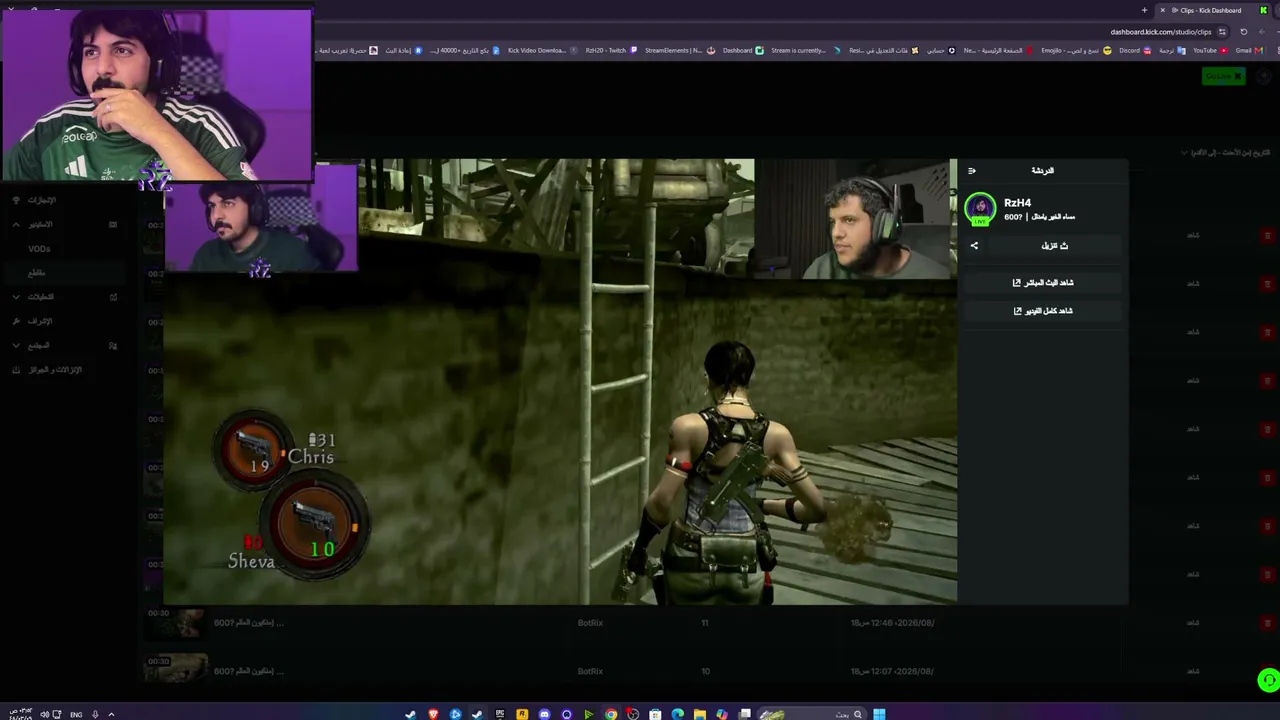Open a new browser tab
This screenshot has width=1280, height=720.
pos(1144,10)
